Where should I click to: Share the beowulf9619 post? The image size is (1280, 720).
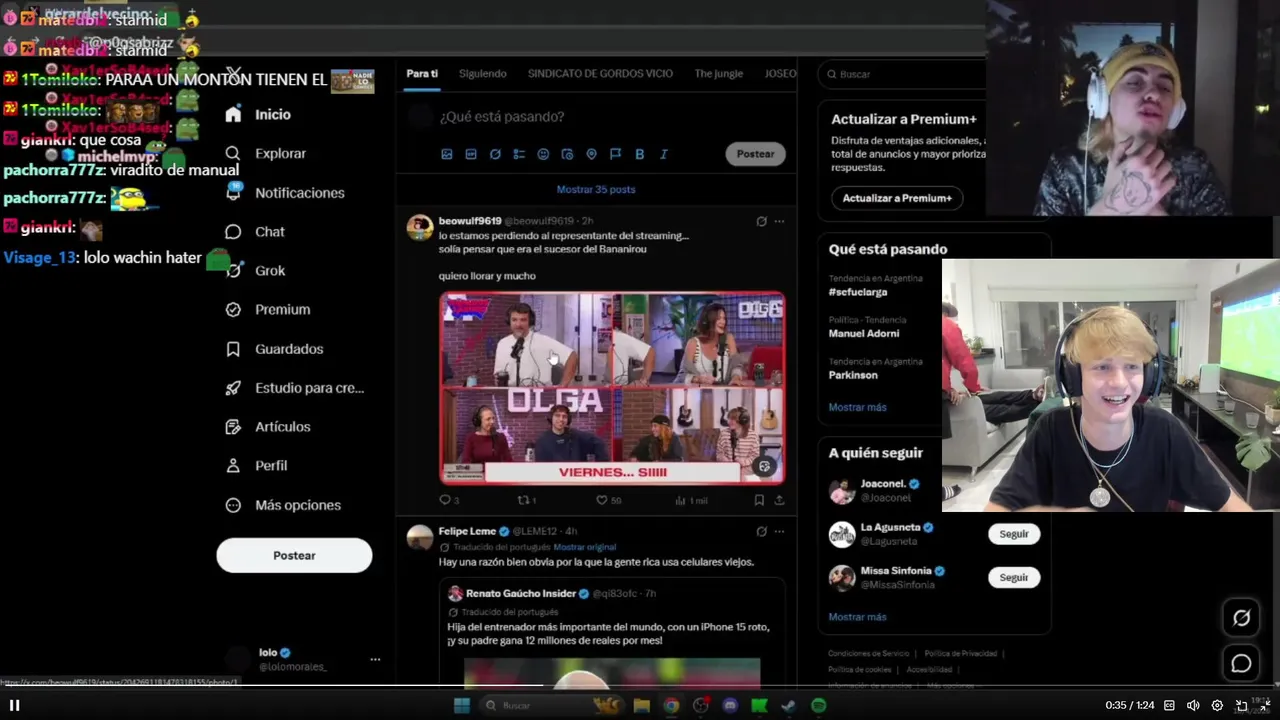779,500
